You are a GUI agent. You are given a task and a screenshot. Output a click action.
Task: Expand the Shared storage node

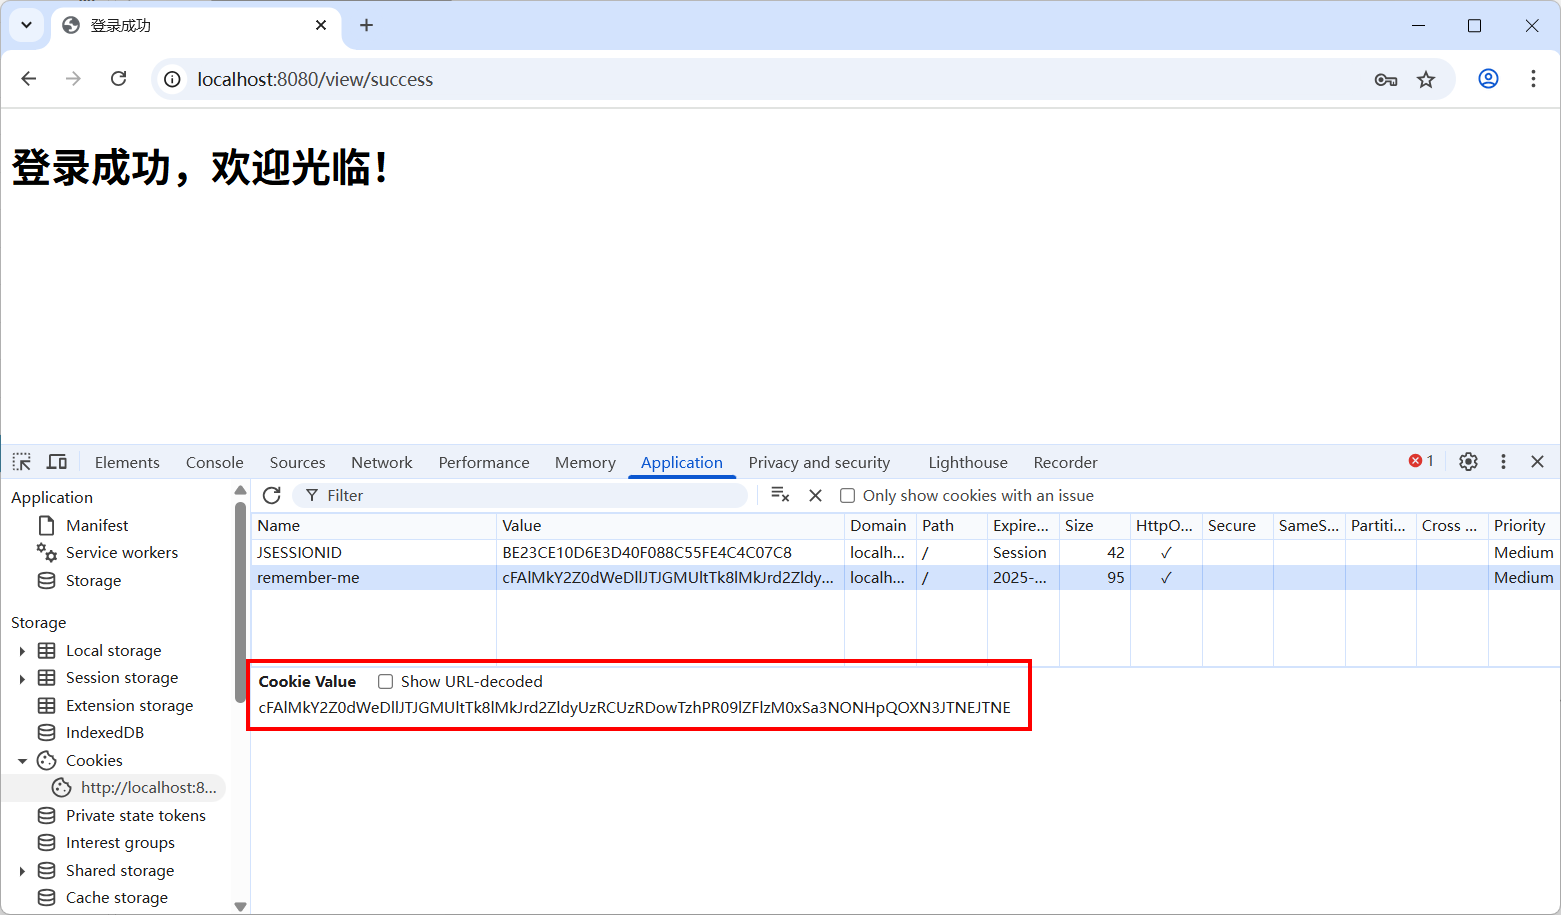point(22,871)
